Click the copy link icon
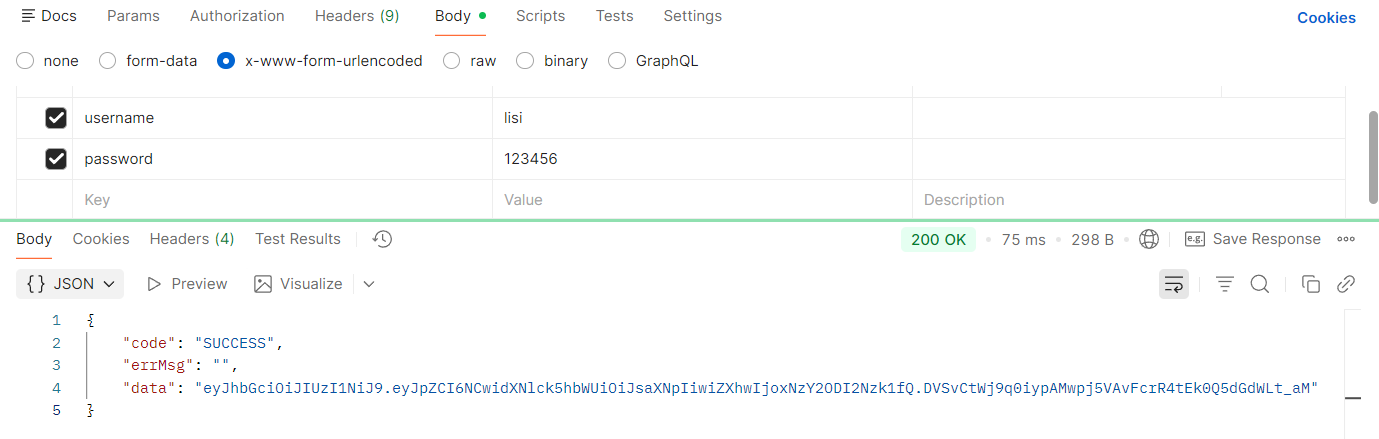Image resolution: width=1379 pixels, height=439 pixels. coord(1346,284)
